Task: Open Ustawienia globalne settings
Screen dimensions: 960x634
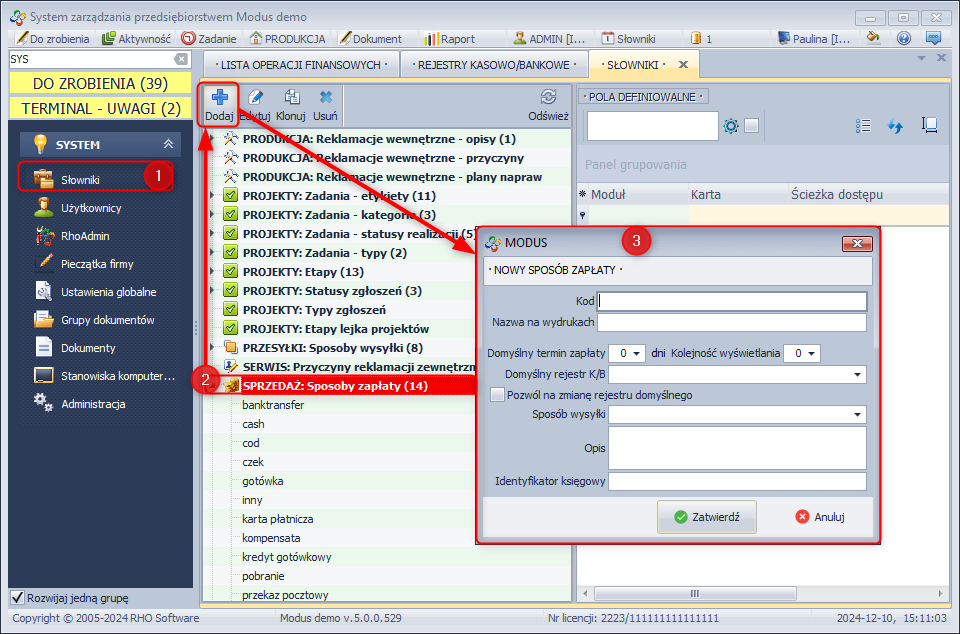Action: (x=108, y=292)
